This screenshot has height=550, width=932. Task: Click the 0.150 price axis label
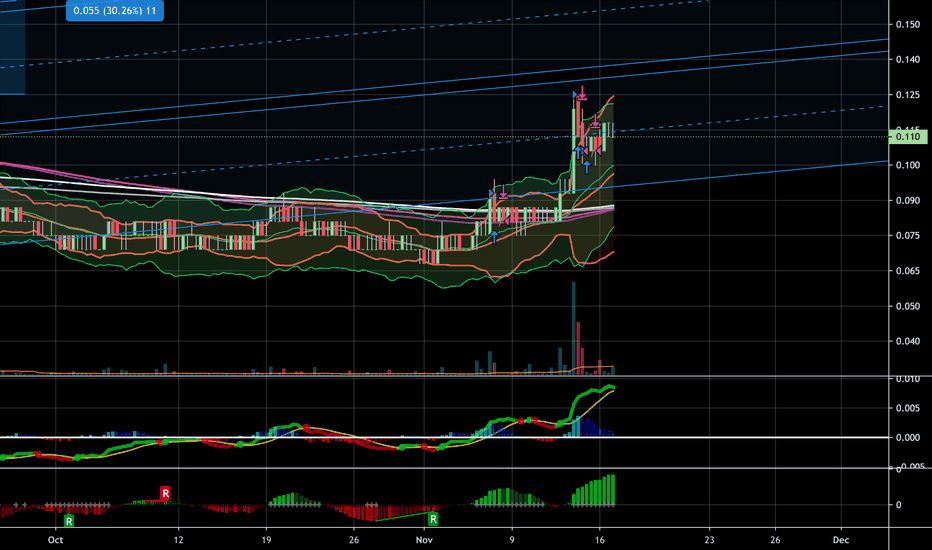coord(908,24)
